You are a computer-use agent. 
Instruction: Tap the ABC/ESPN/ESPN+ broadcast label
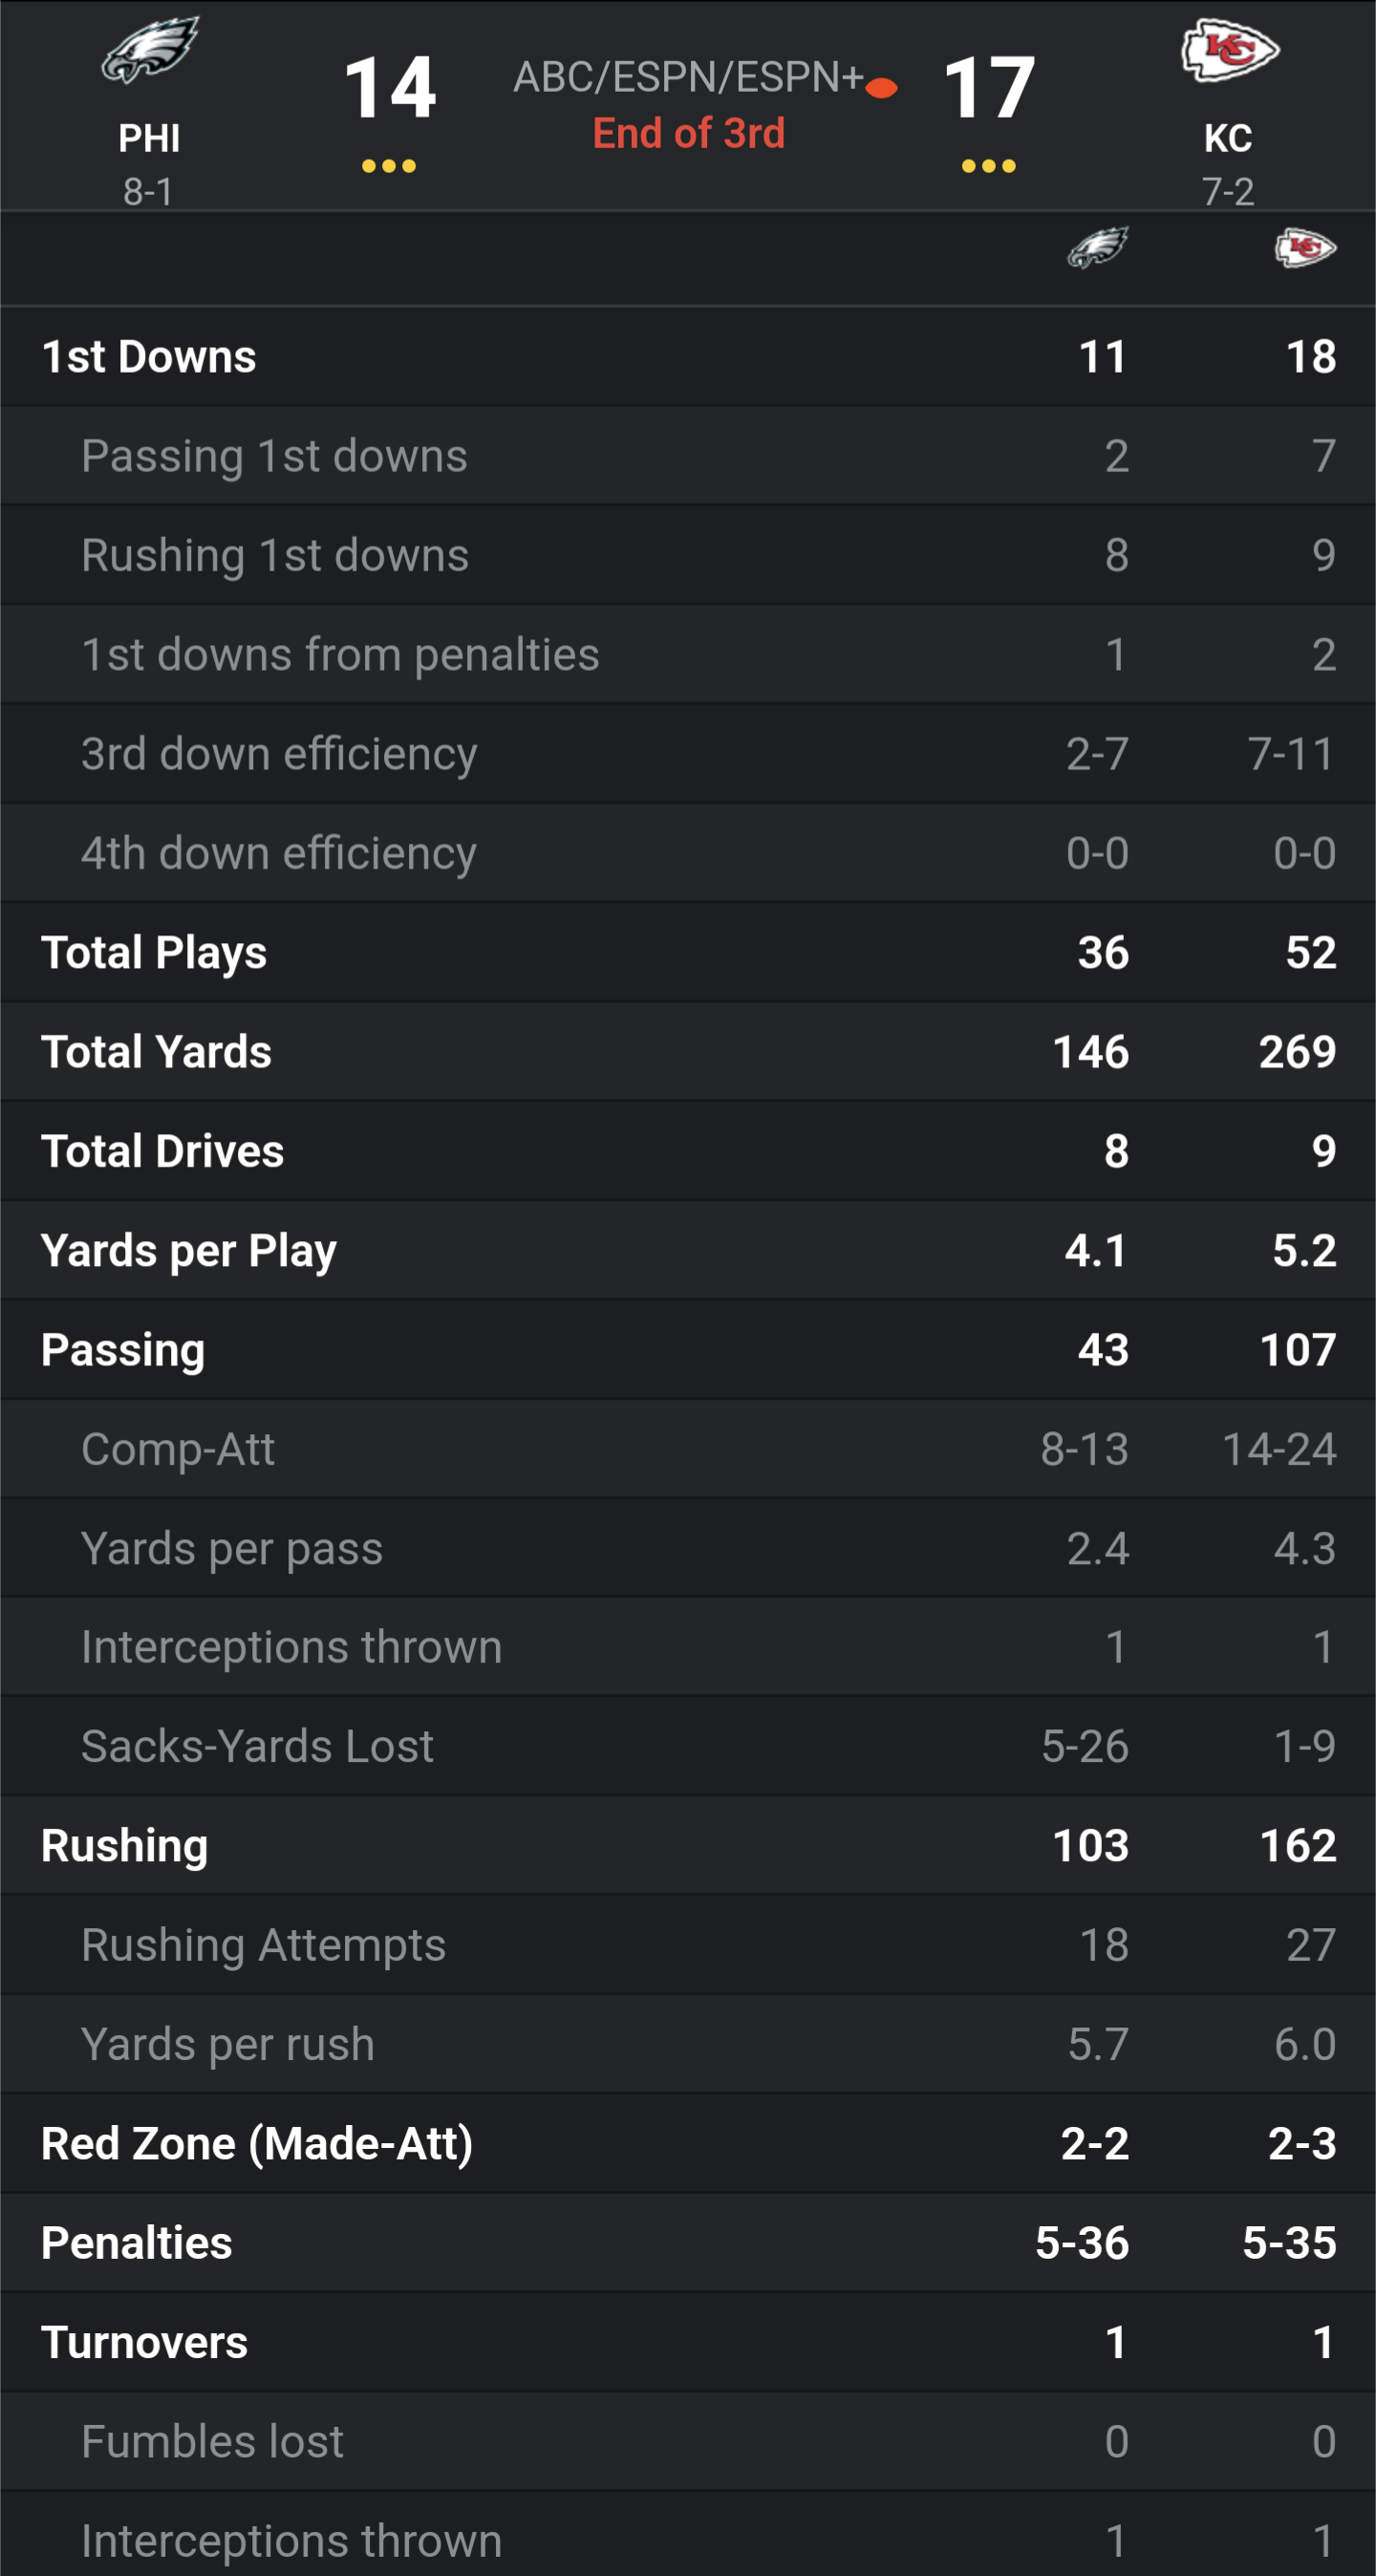pyautogui.click(x=688, y=77)
